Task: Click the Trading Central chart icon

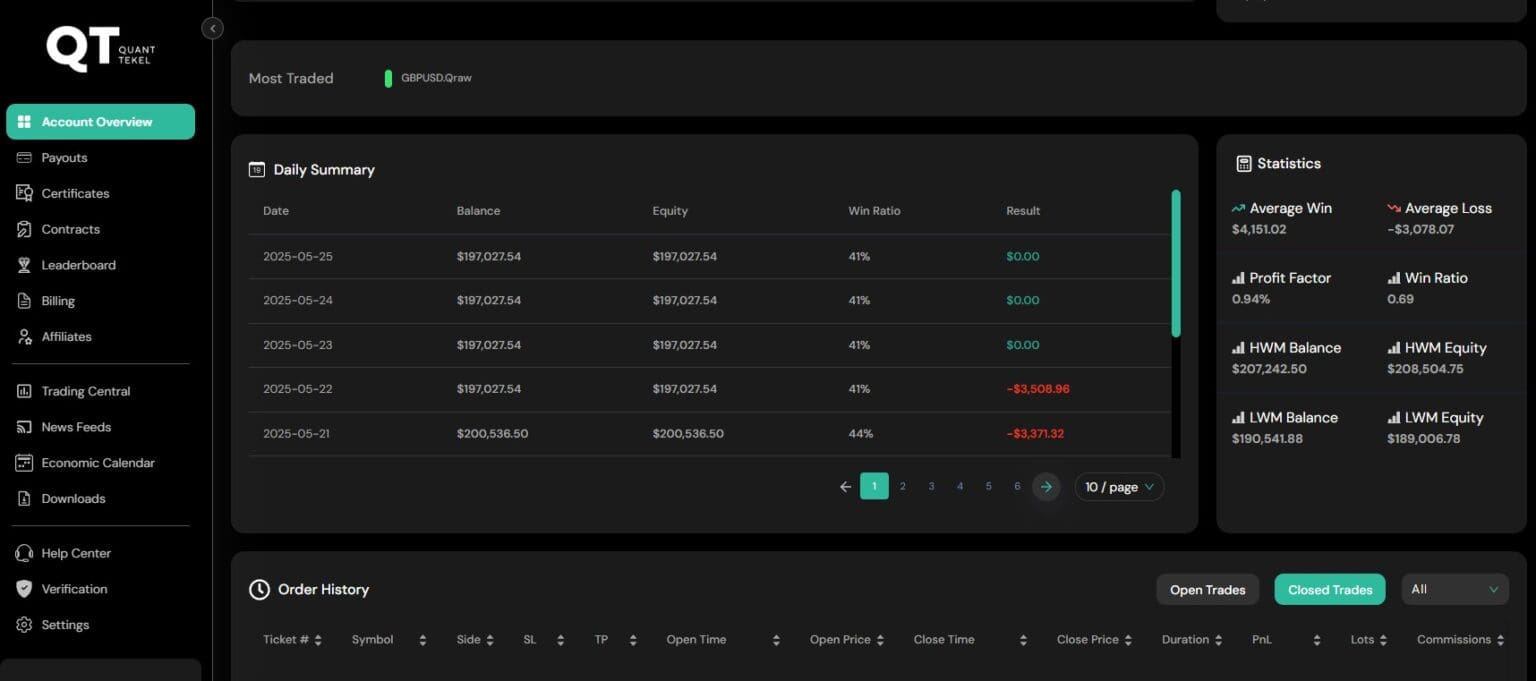Action: pyautogui.click(x=24, y=391)
